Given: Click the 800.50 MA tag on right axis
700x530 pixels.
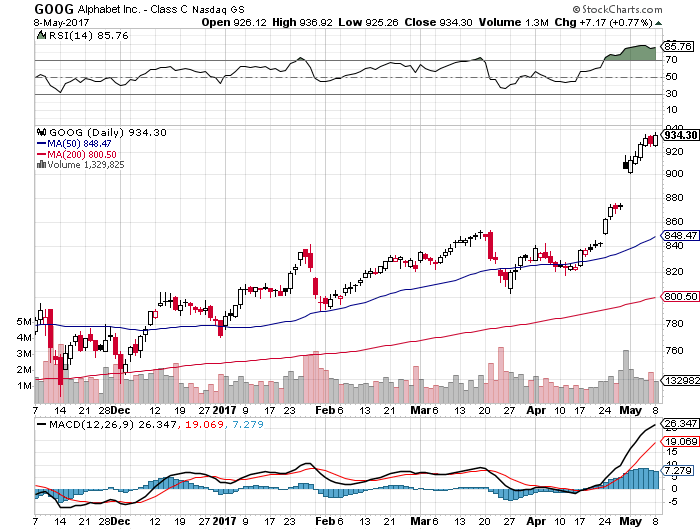Looking at the screenshot, I should pyautogui.click(x=680, y=296).
